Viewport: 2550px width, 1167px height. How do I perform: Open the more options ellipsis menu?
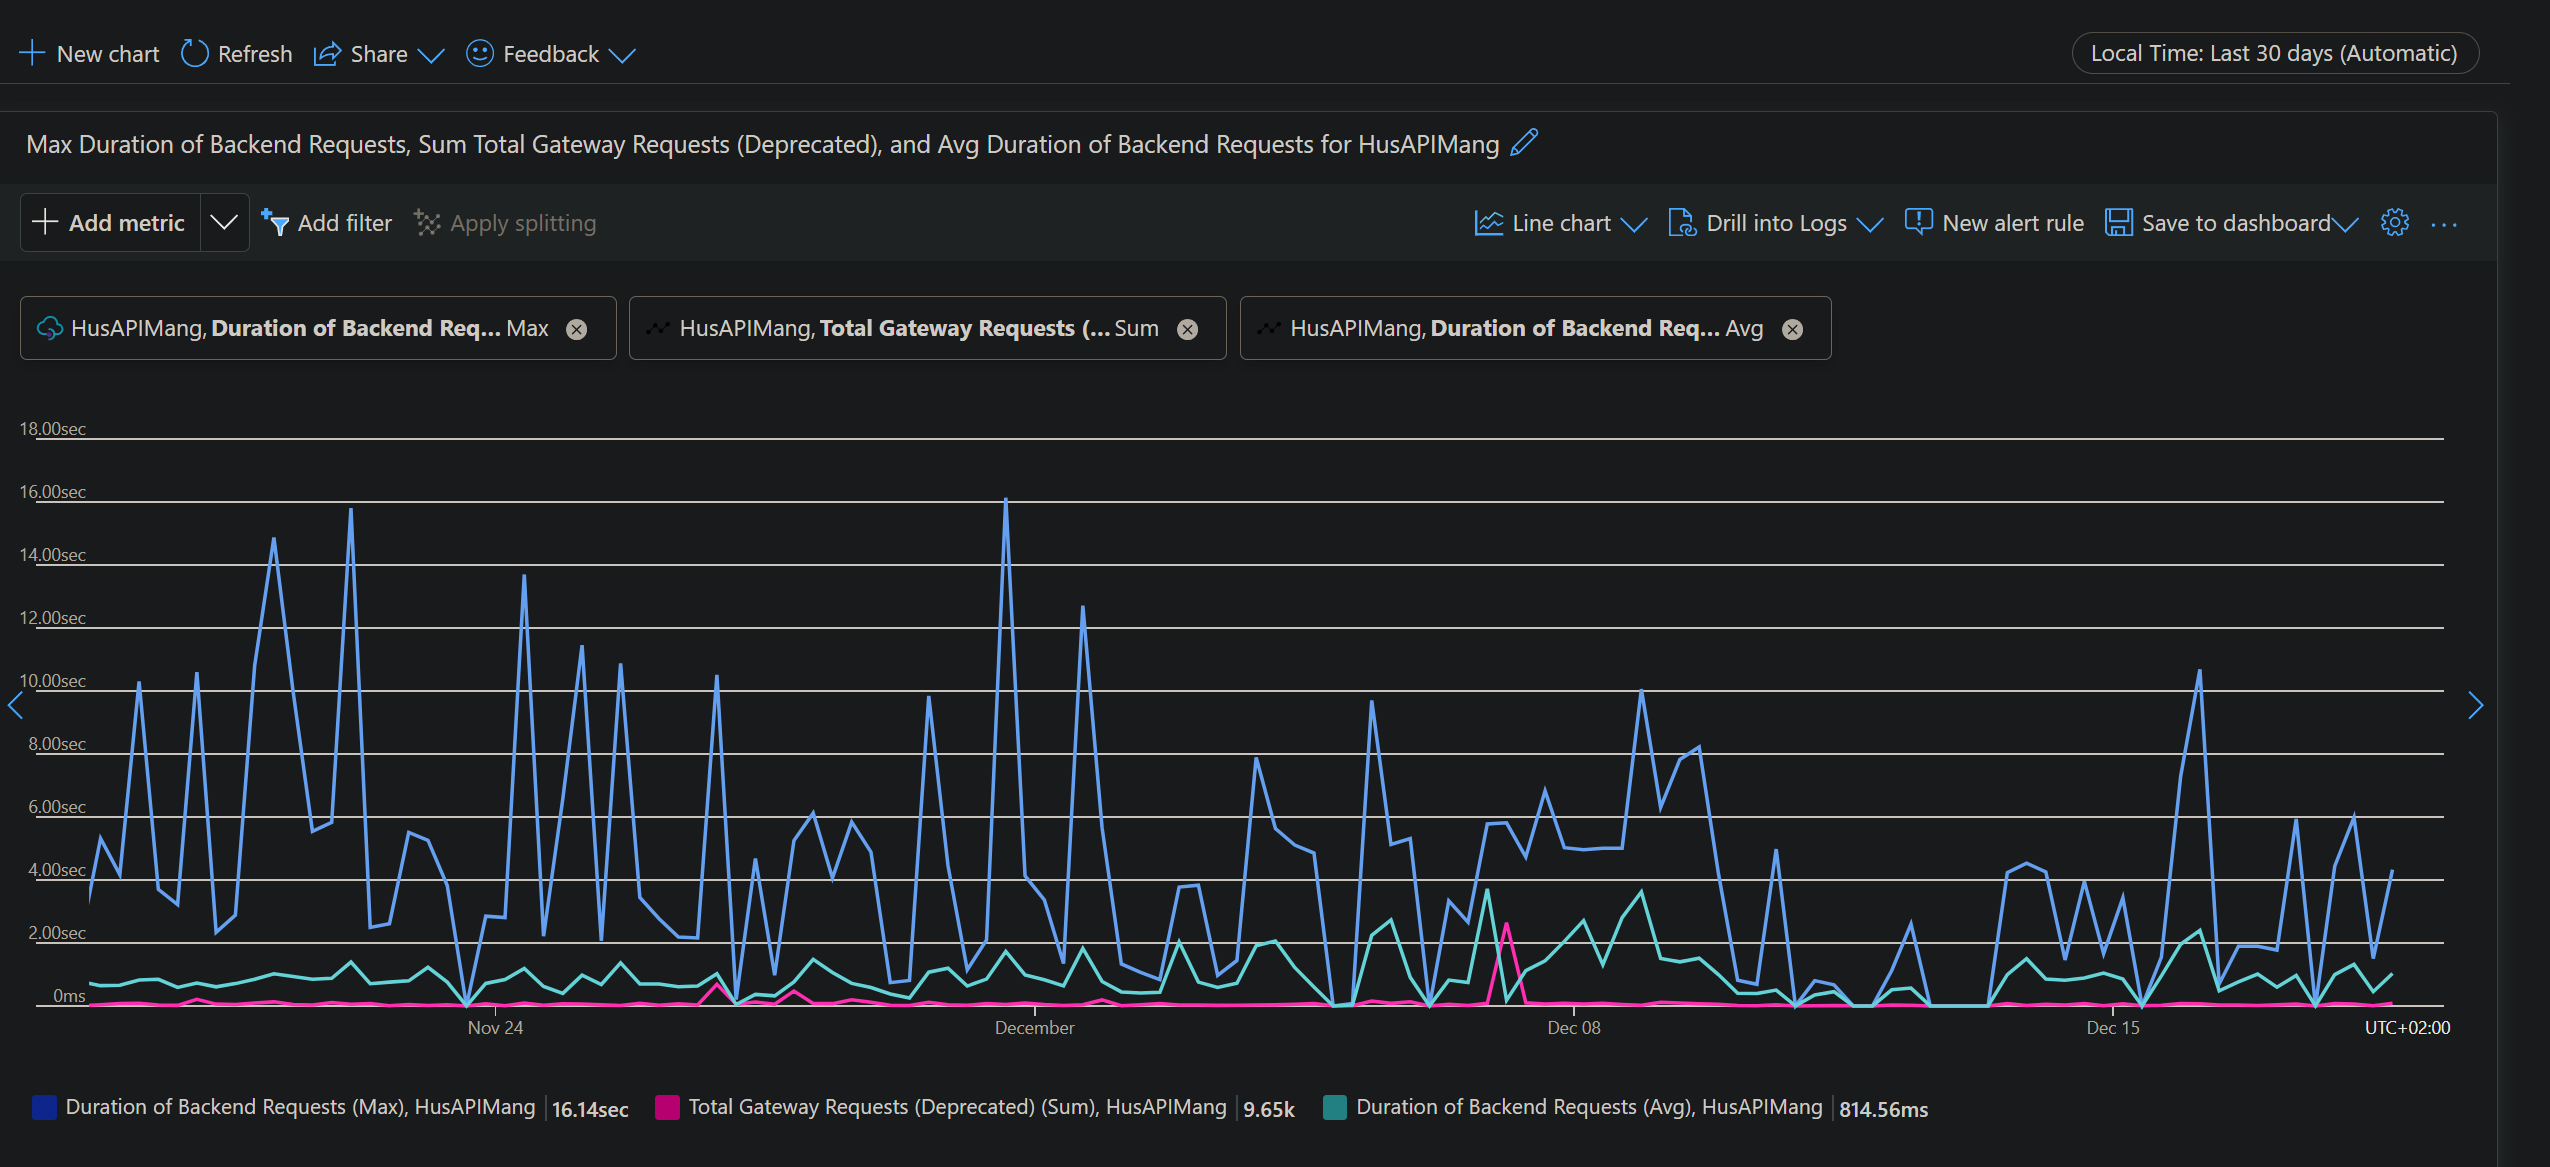click(2444, 224)
